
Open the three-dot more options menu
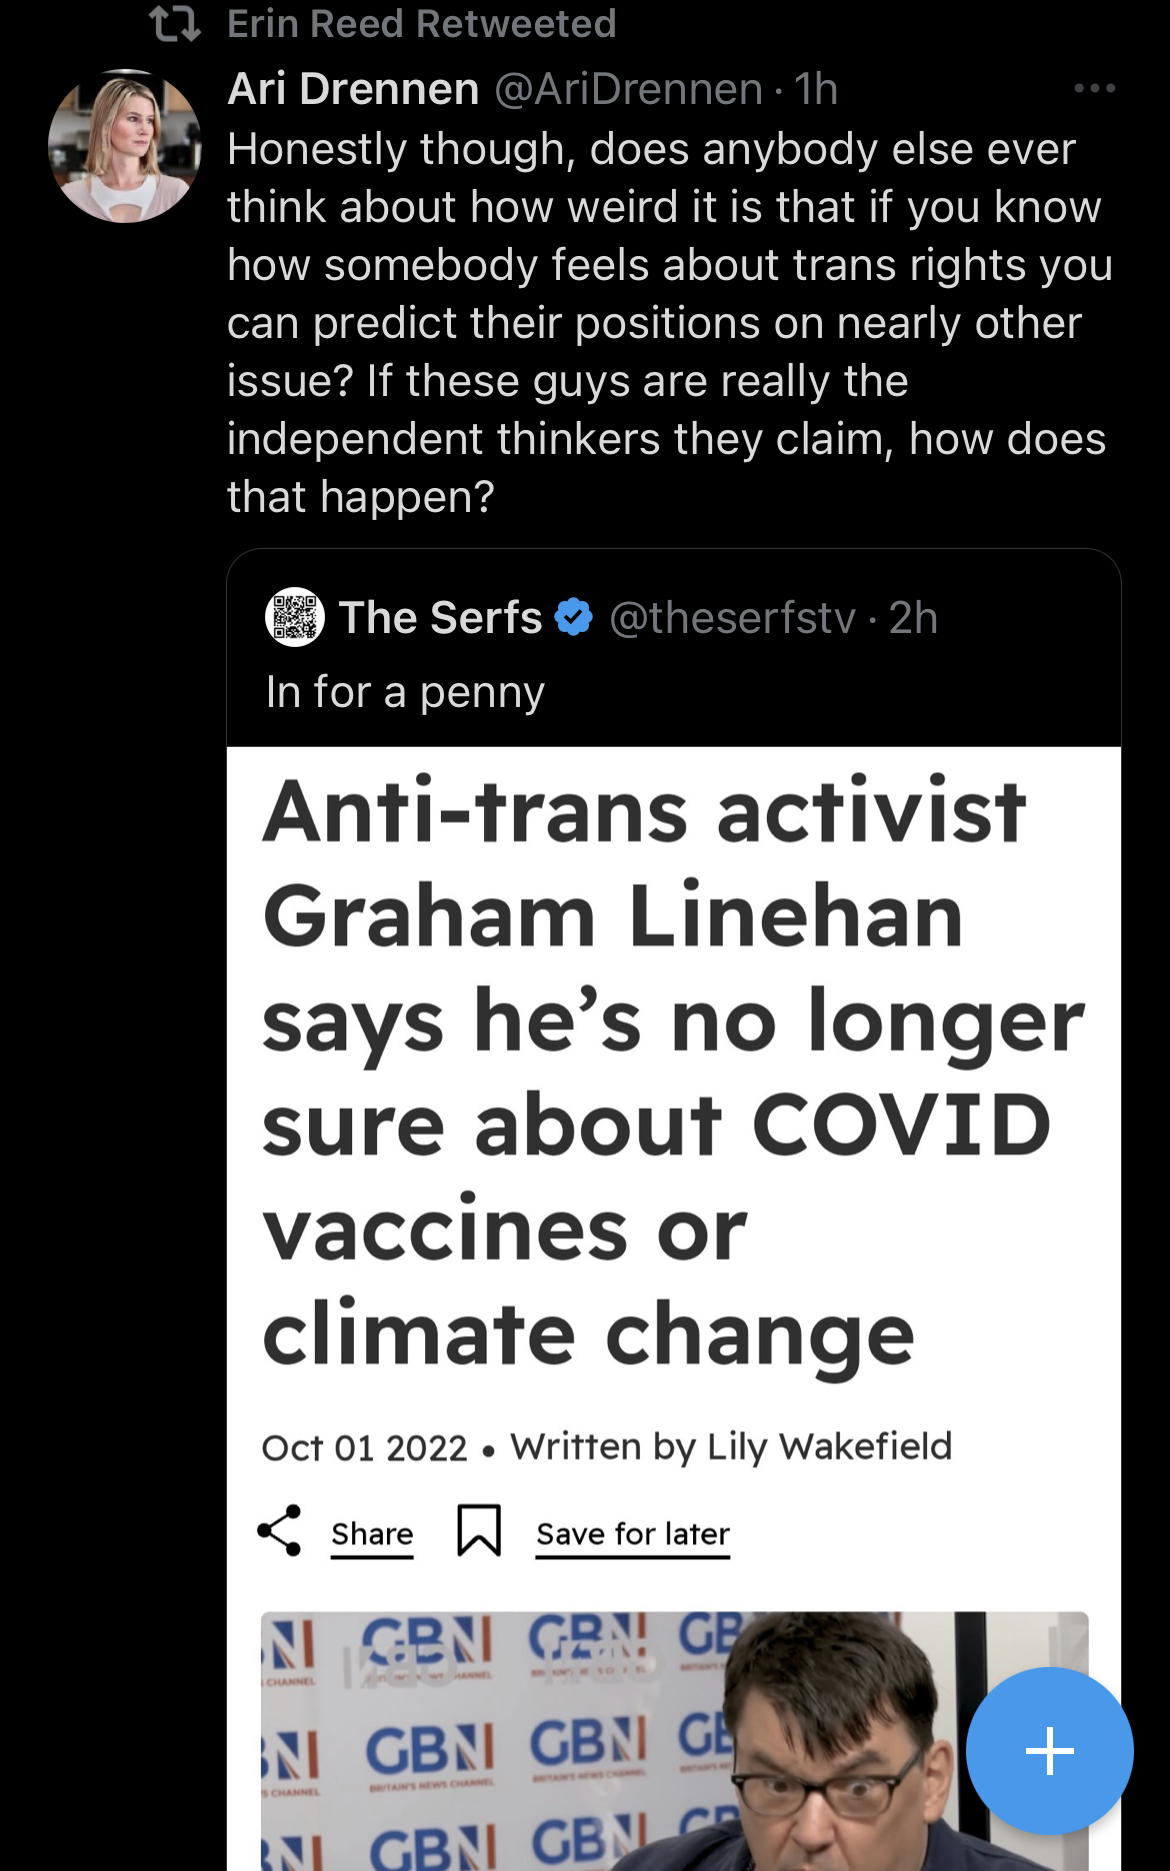[x=1094, y=89]
